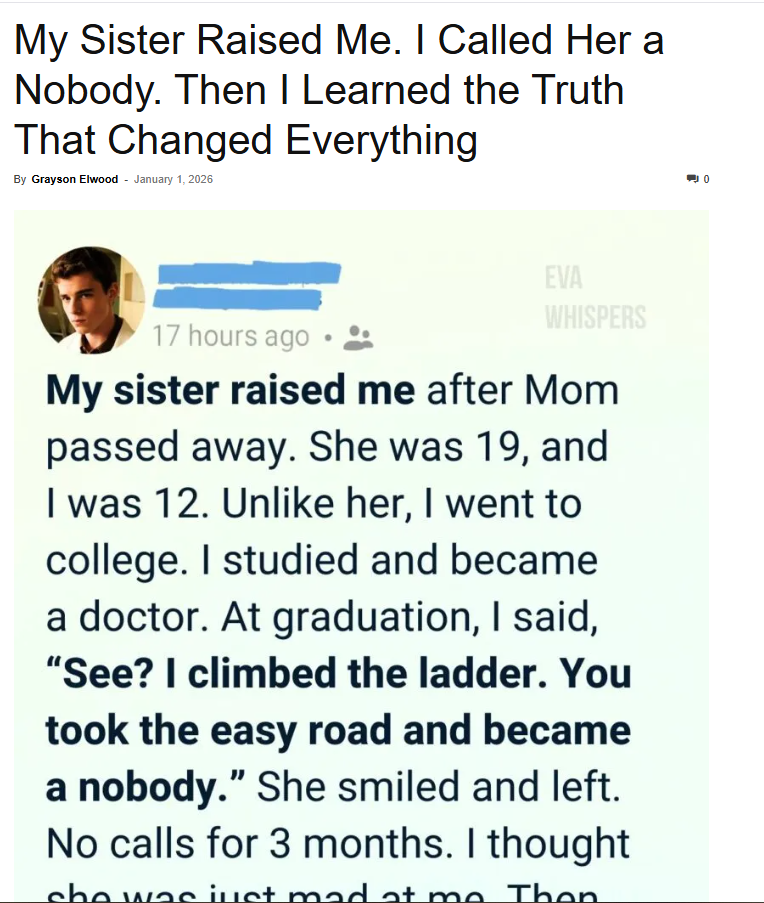This screenshot has width=764, height=903.
Task: Click the "college. I studied and became" line
Action: (x=321, y=560)
